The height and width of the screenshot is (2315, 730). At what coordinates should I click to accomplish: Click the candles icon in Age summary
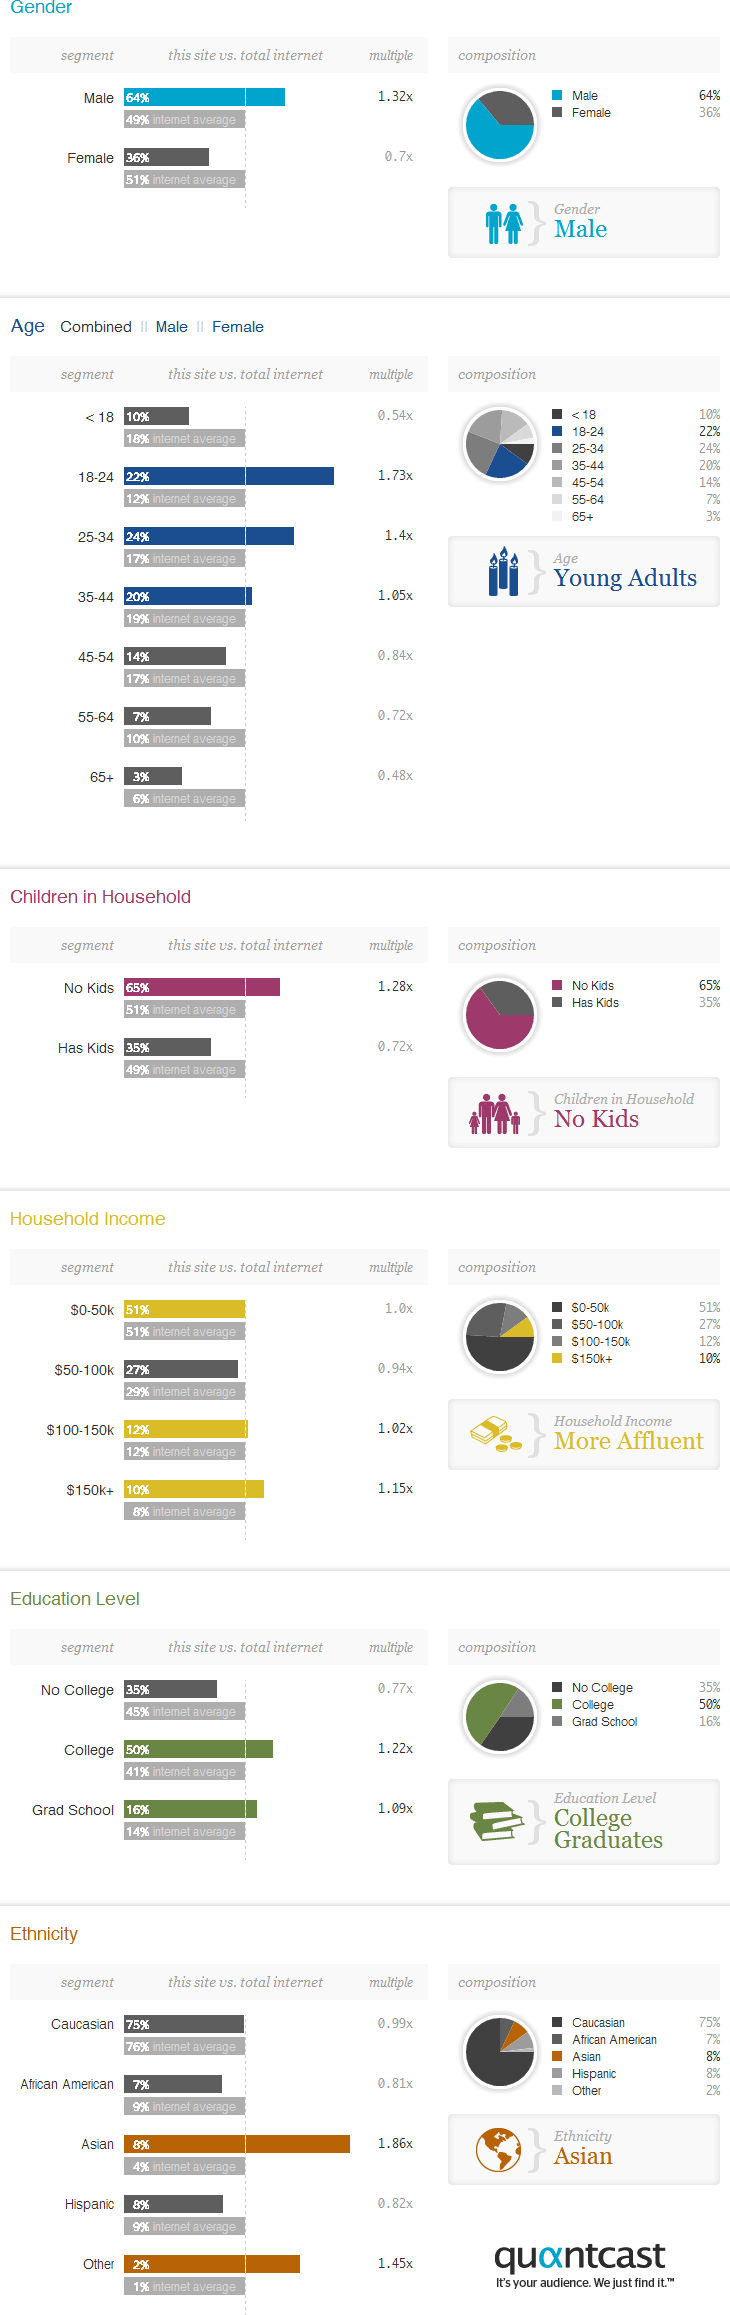(503, 571)
